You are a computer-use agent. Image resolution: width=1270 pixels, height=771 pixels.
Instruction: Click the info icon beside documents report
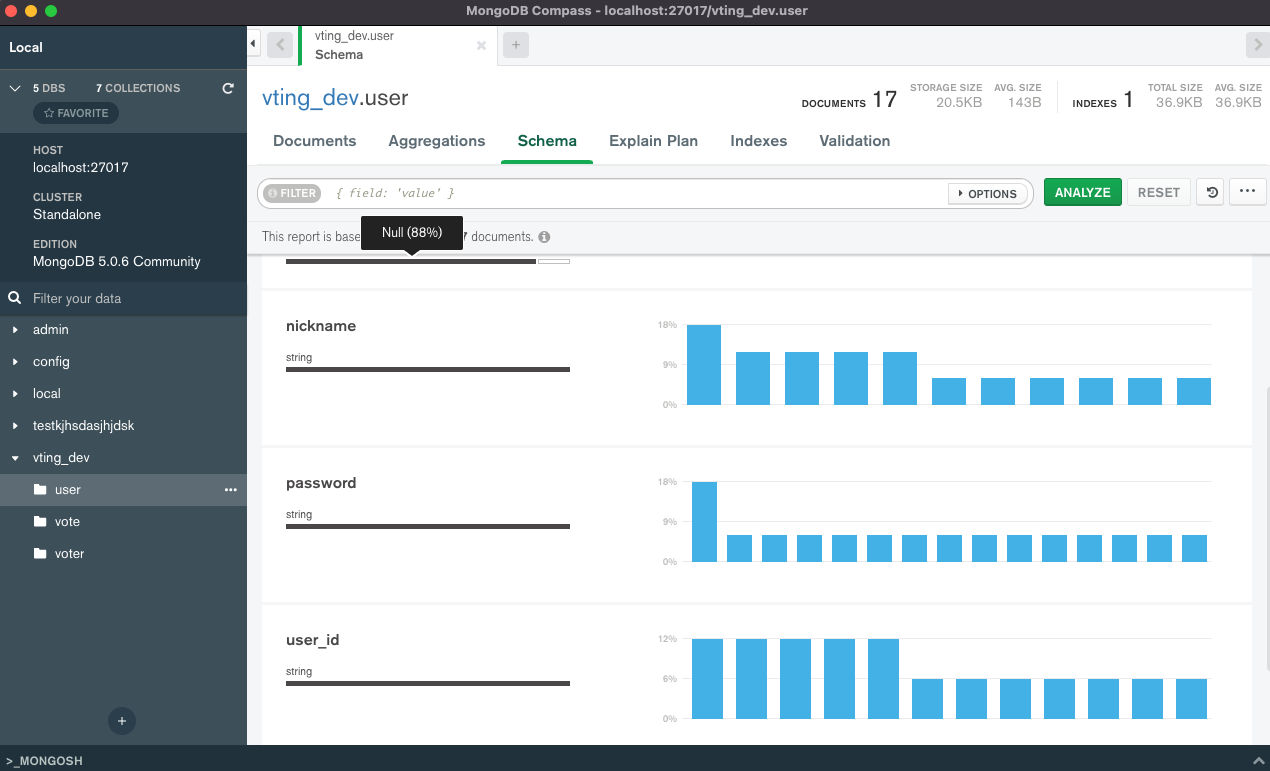coord(544,237)
